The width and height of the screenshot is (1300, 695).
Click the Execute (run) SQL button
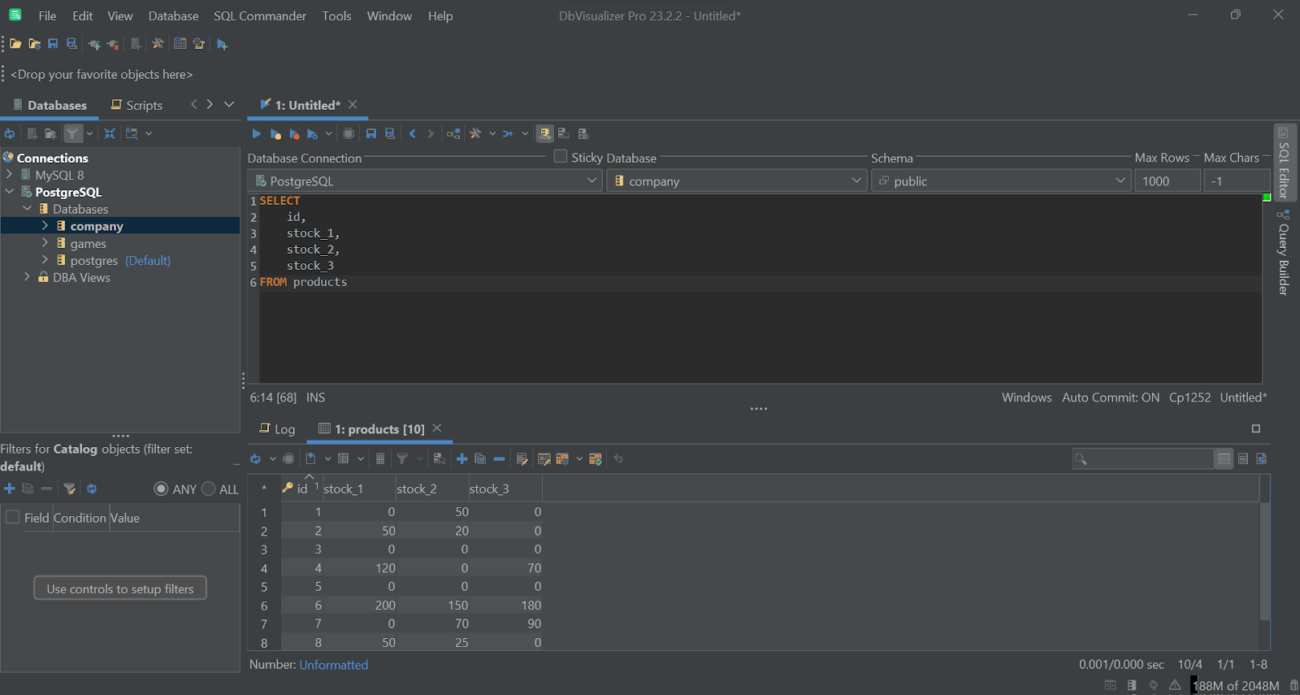point(256,133)
